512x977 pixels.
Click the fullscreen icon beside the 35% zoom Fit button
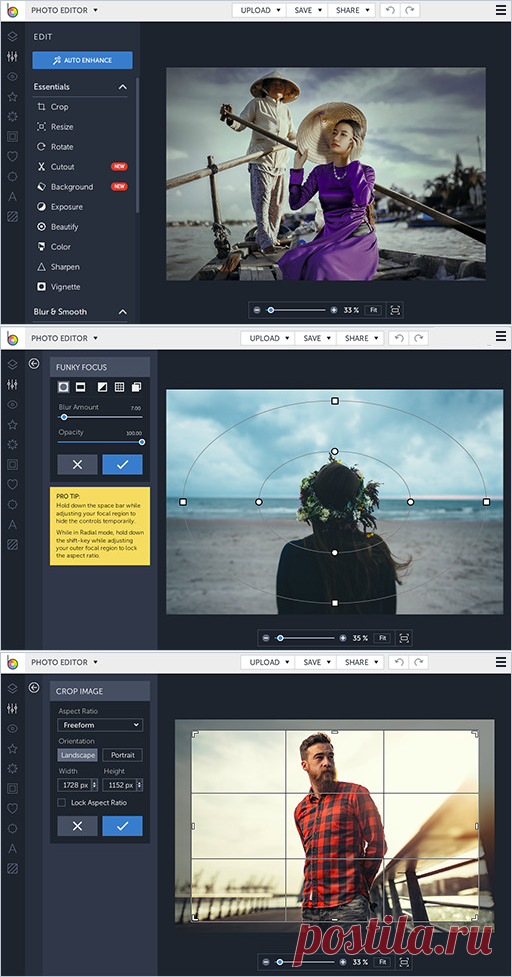pos(404,638)
